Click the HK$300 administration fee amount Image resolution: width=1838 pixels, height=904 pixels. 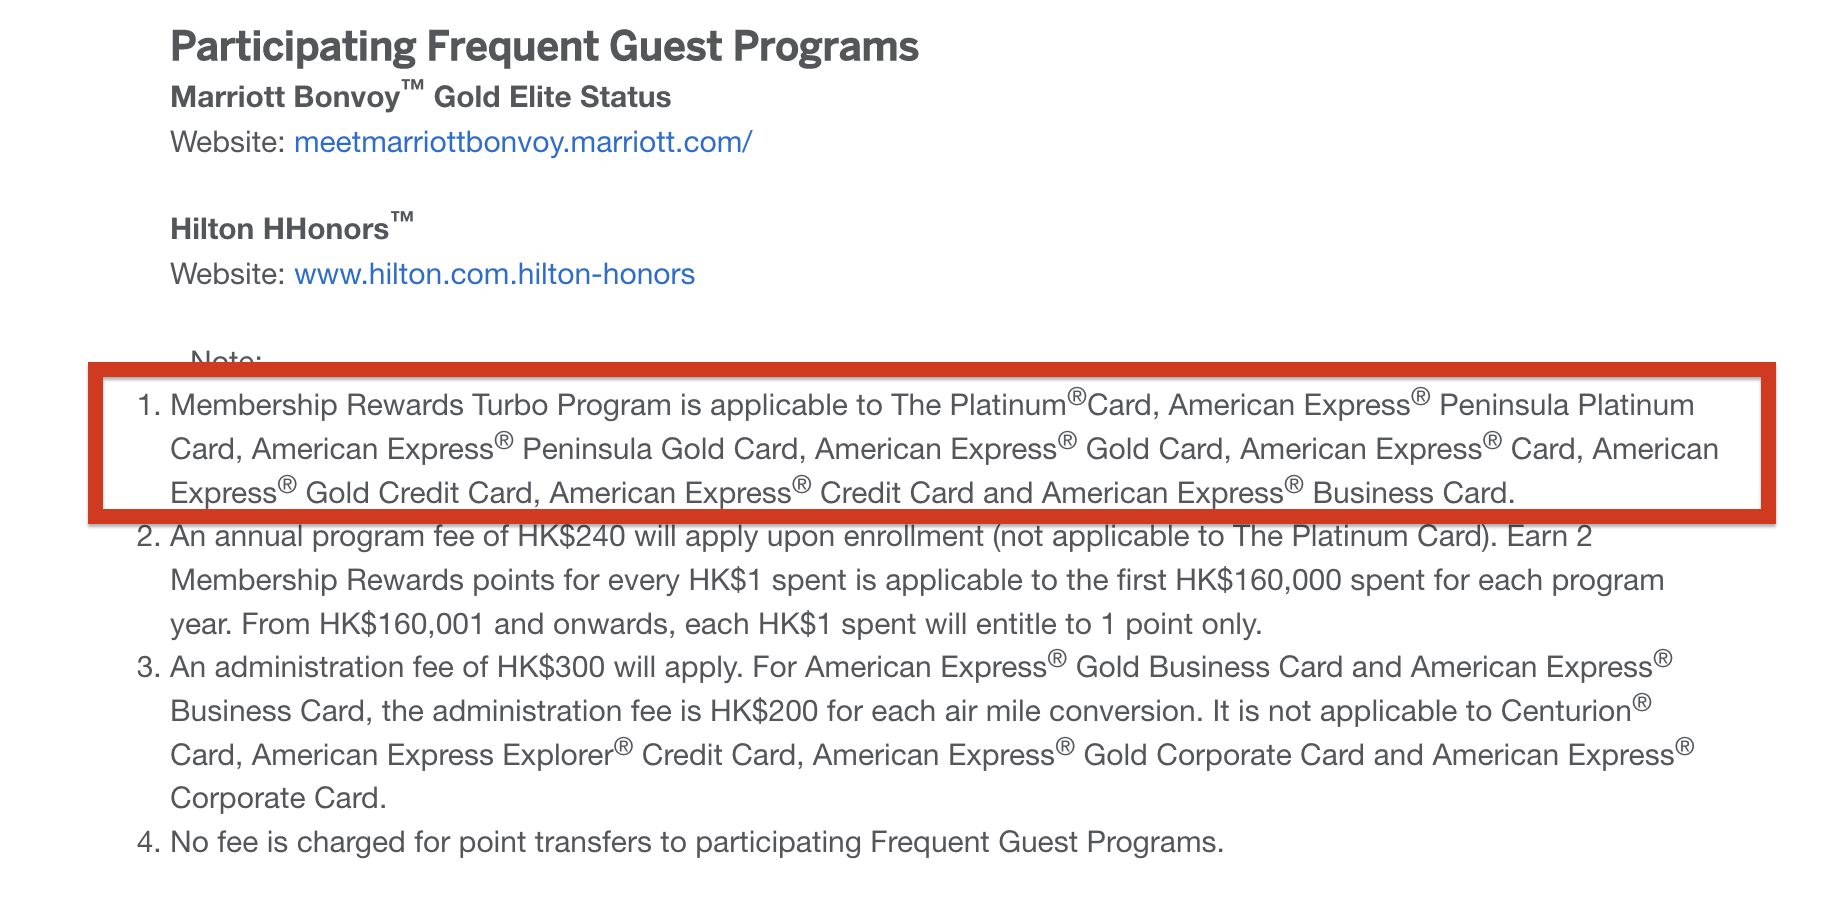[551, 667]
